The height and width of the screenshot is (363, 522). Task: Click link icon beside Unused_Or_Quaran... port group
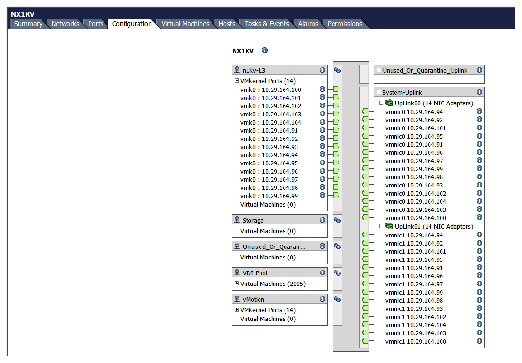[337, 246]
